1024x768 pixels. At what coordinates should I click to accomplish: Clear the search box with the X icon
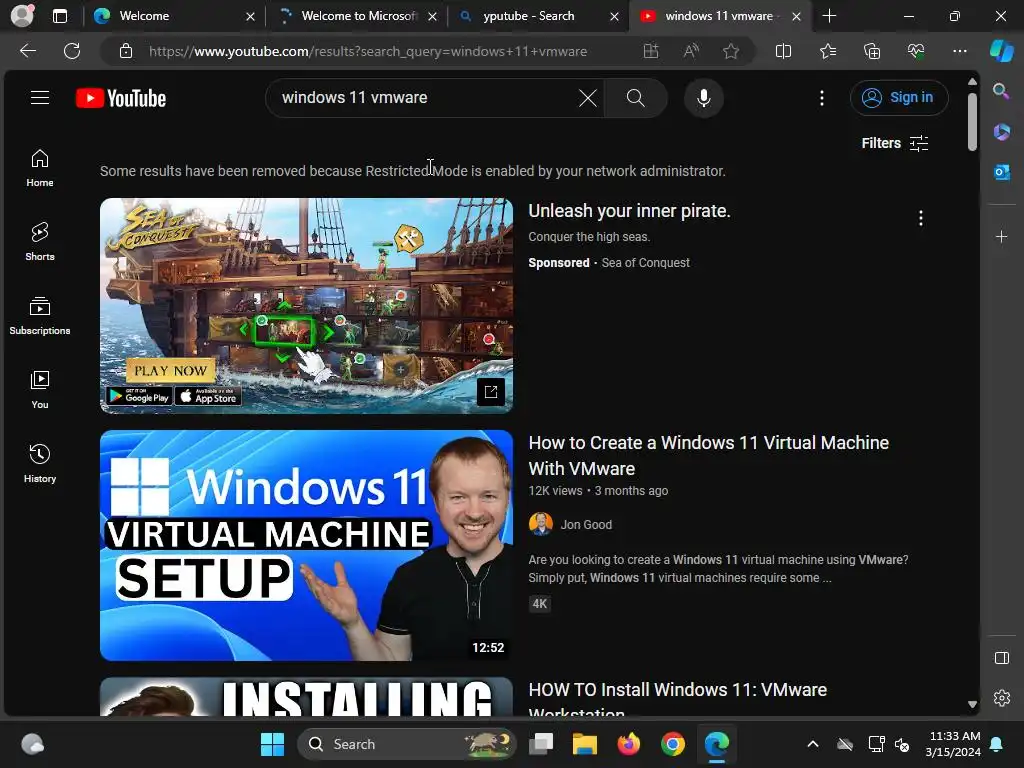click(x=588, y=98)
